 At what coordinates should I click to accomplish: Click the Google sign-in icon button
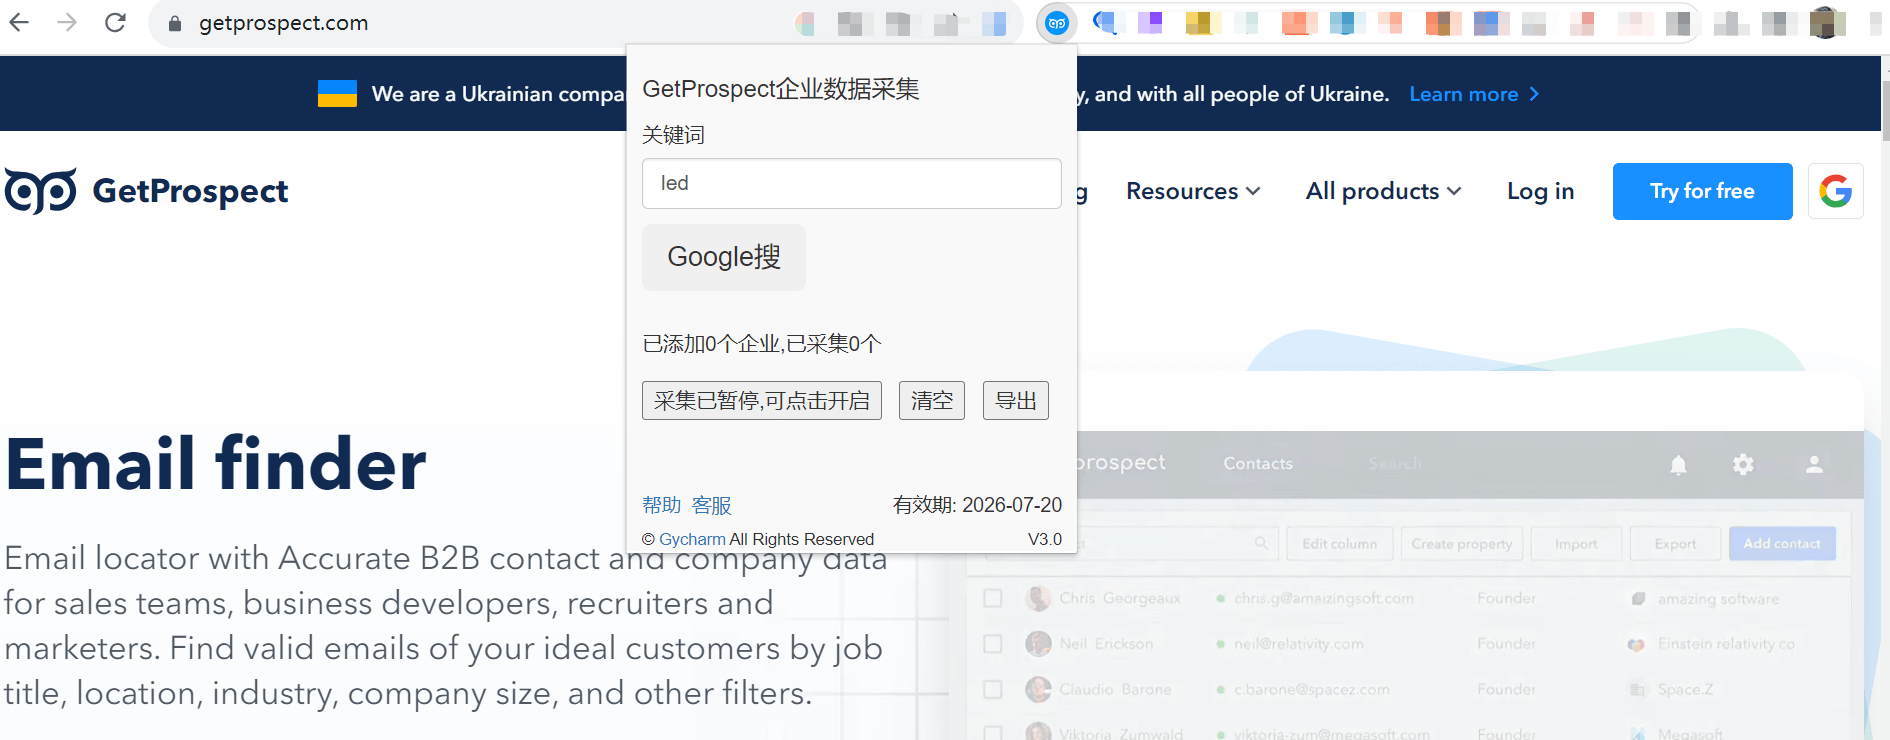[x=1835, y=191]
